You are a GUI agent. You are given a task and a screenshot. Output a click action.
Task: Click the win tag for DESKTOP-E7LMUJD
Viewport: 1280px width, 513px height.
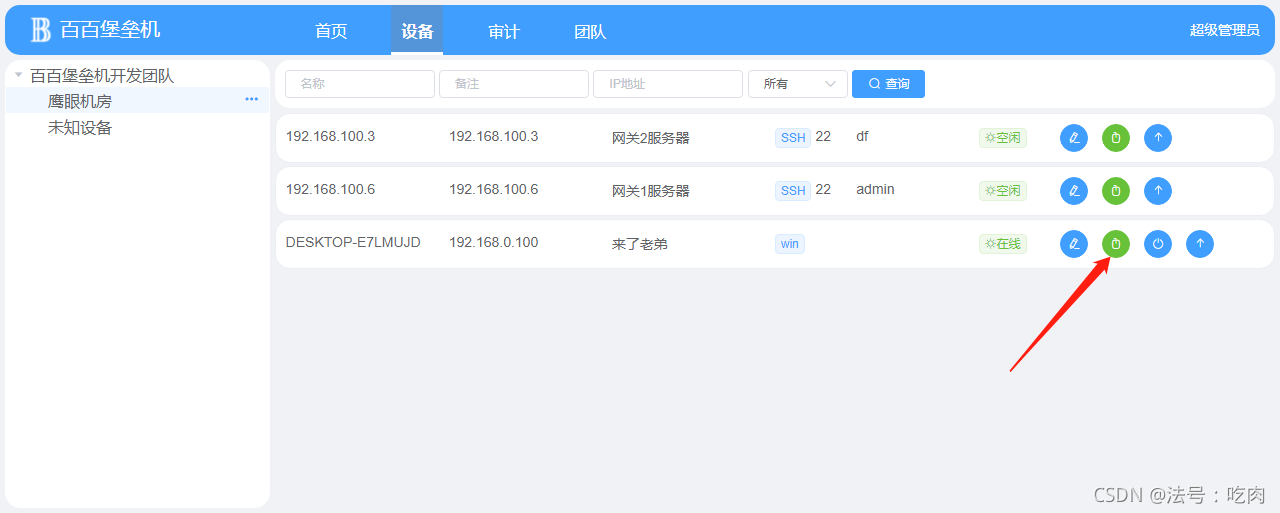(x=790, y=244)
